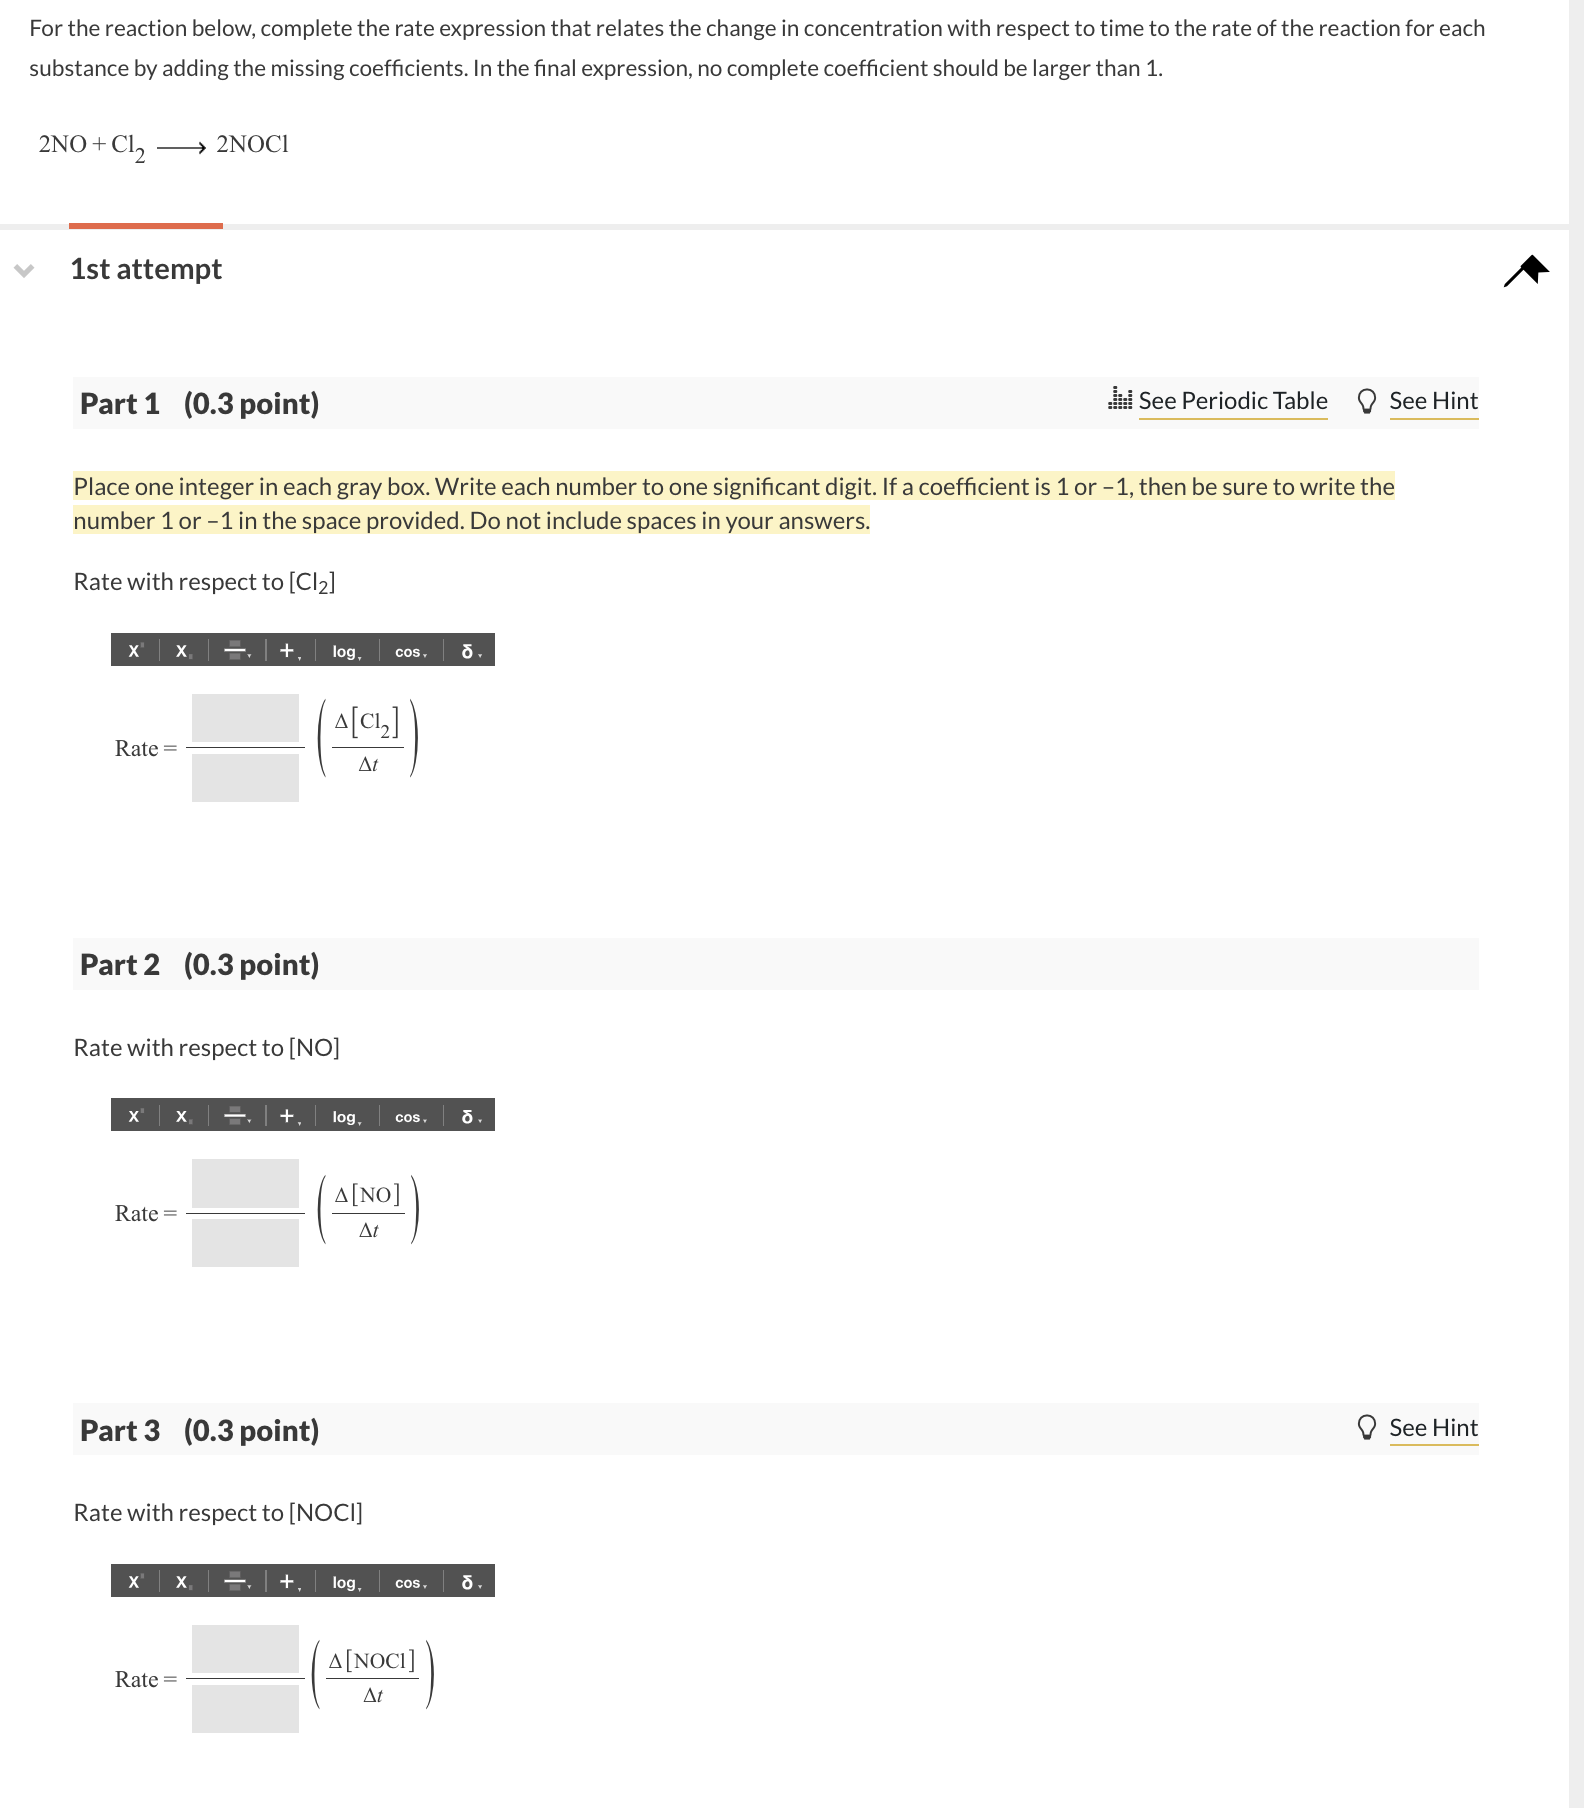Click the bookmark flag icon at top right
This screenshot has height=1808, width=1584.
[1525, 269]
